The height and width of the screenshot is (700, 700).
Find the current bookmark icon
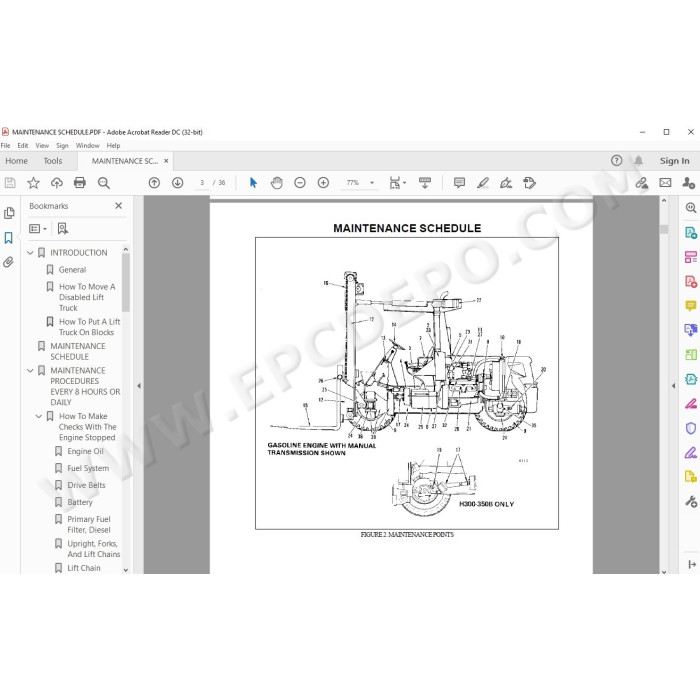(x=62, y=229)
